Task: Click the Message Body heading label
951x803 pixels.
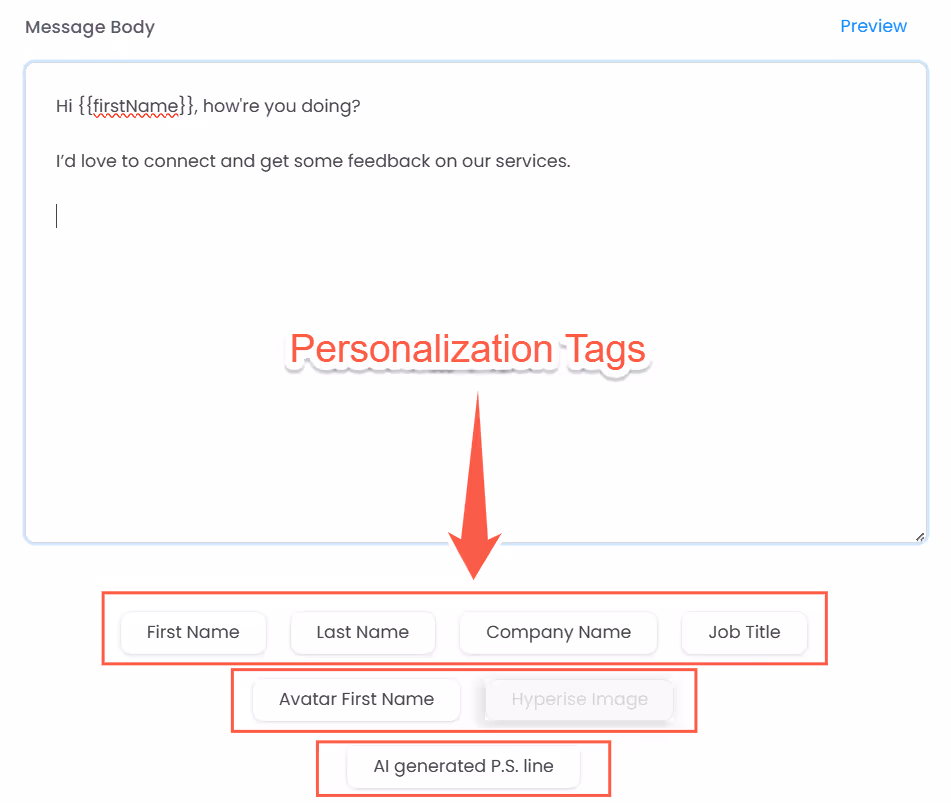Action: [89, 27]
